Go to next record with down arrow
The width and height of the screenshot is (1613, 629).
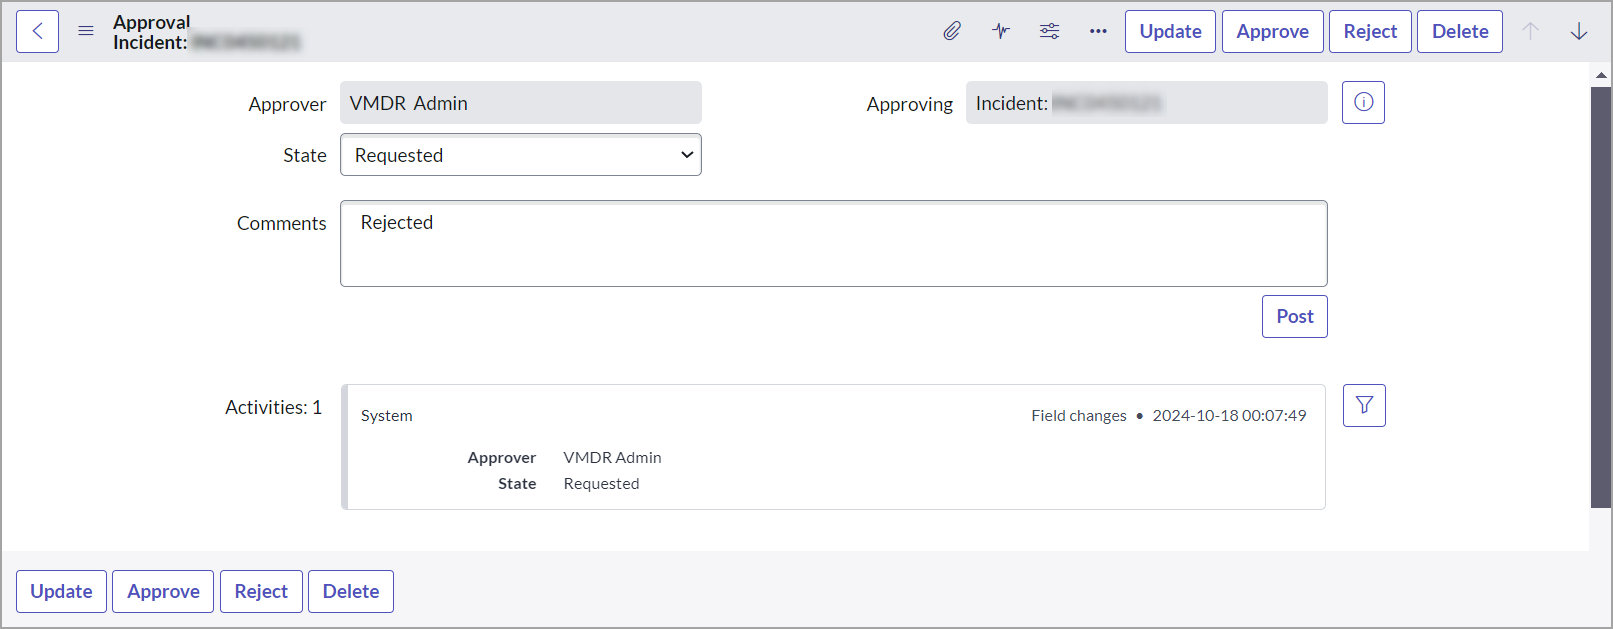pos(1579,31)
